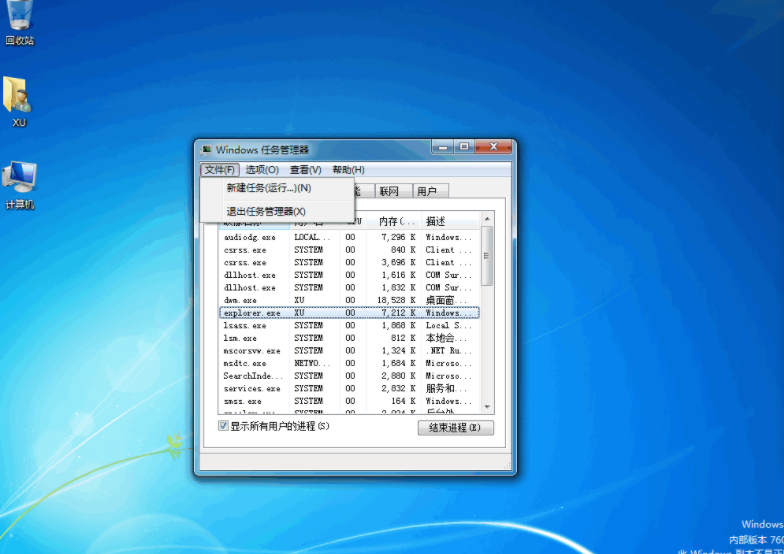Click the process list scroll down arrow
784x554 pixels.
pyautogui.click(x=487, y=407)
